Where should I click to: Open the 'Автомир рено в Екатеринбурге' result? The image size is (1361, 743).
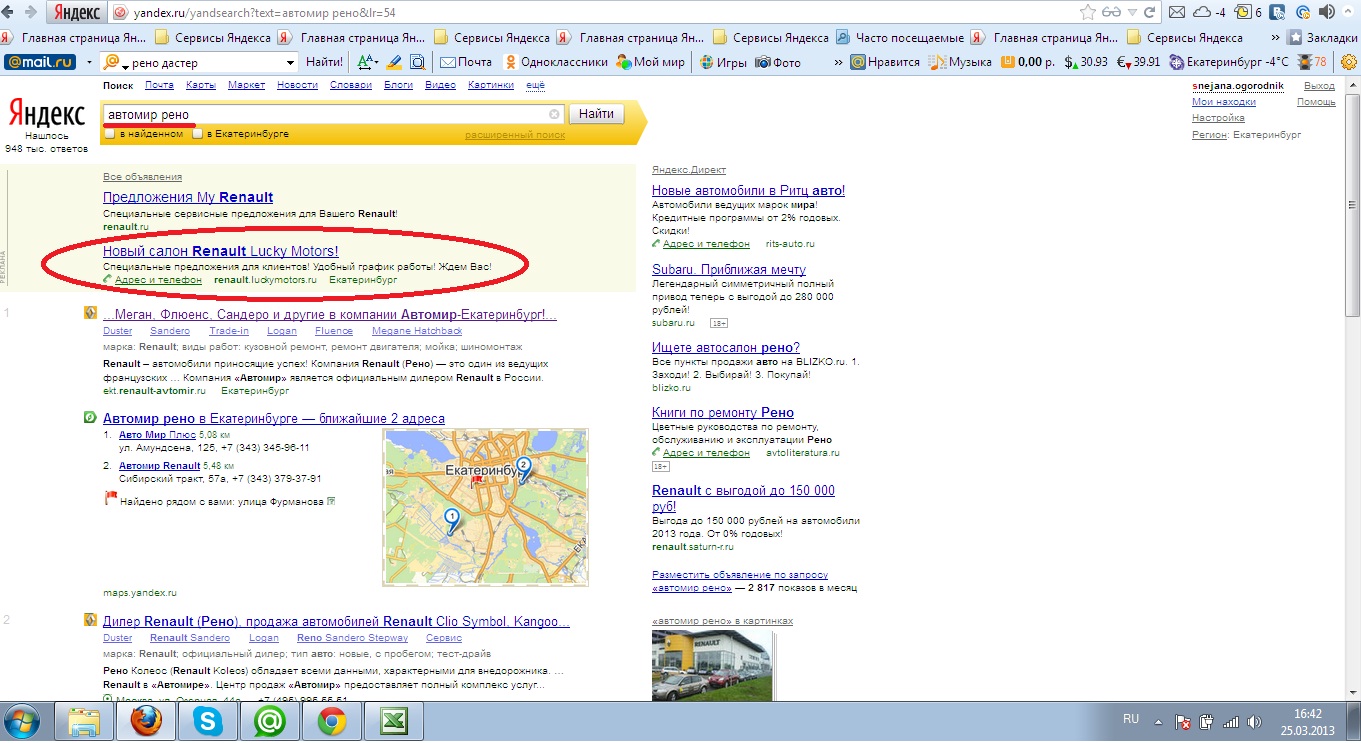[x=274, y=418]
